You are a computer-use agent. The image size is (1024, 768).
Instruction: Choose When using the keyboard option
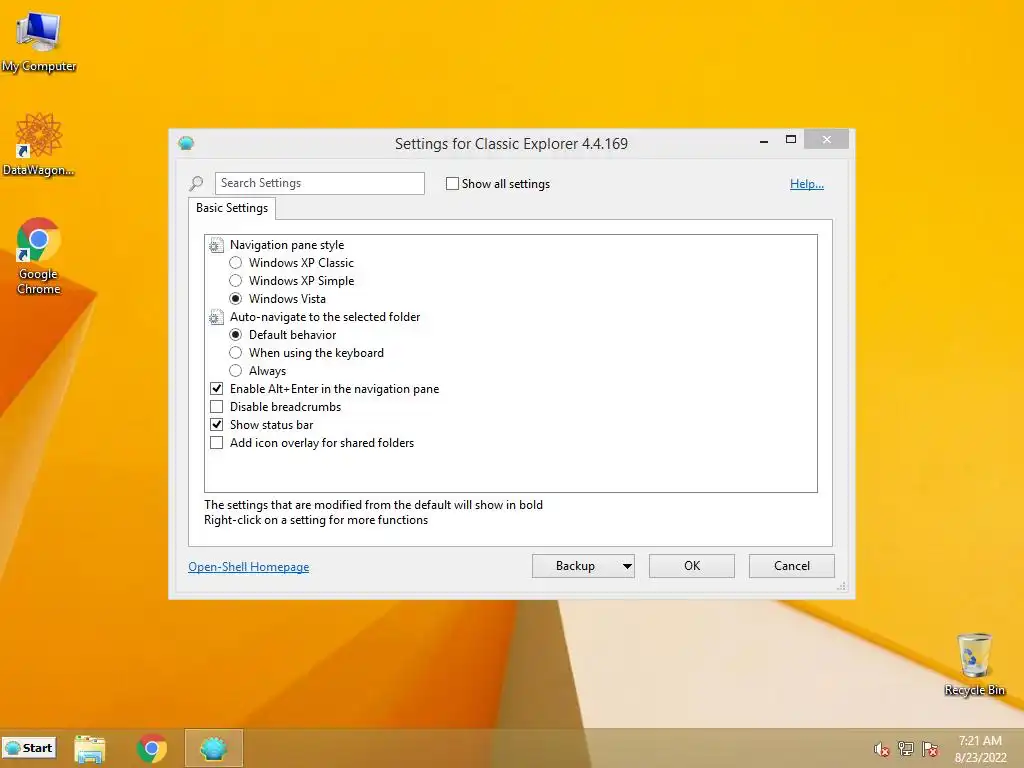[236, 353]
